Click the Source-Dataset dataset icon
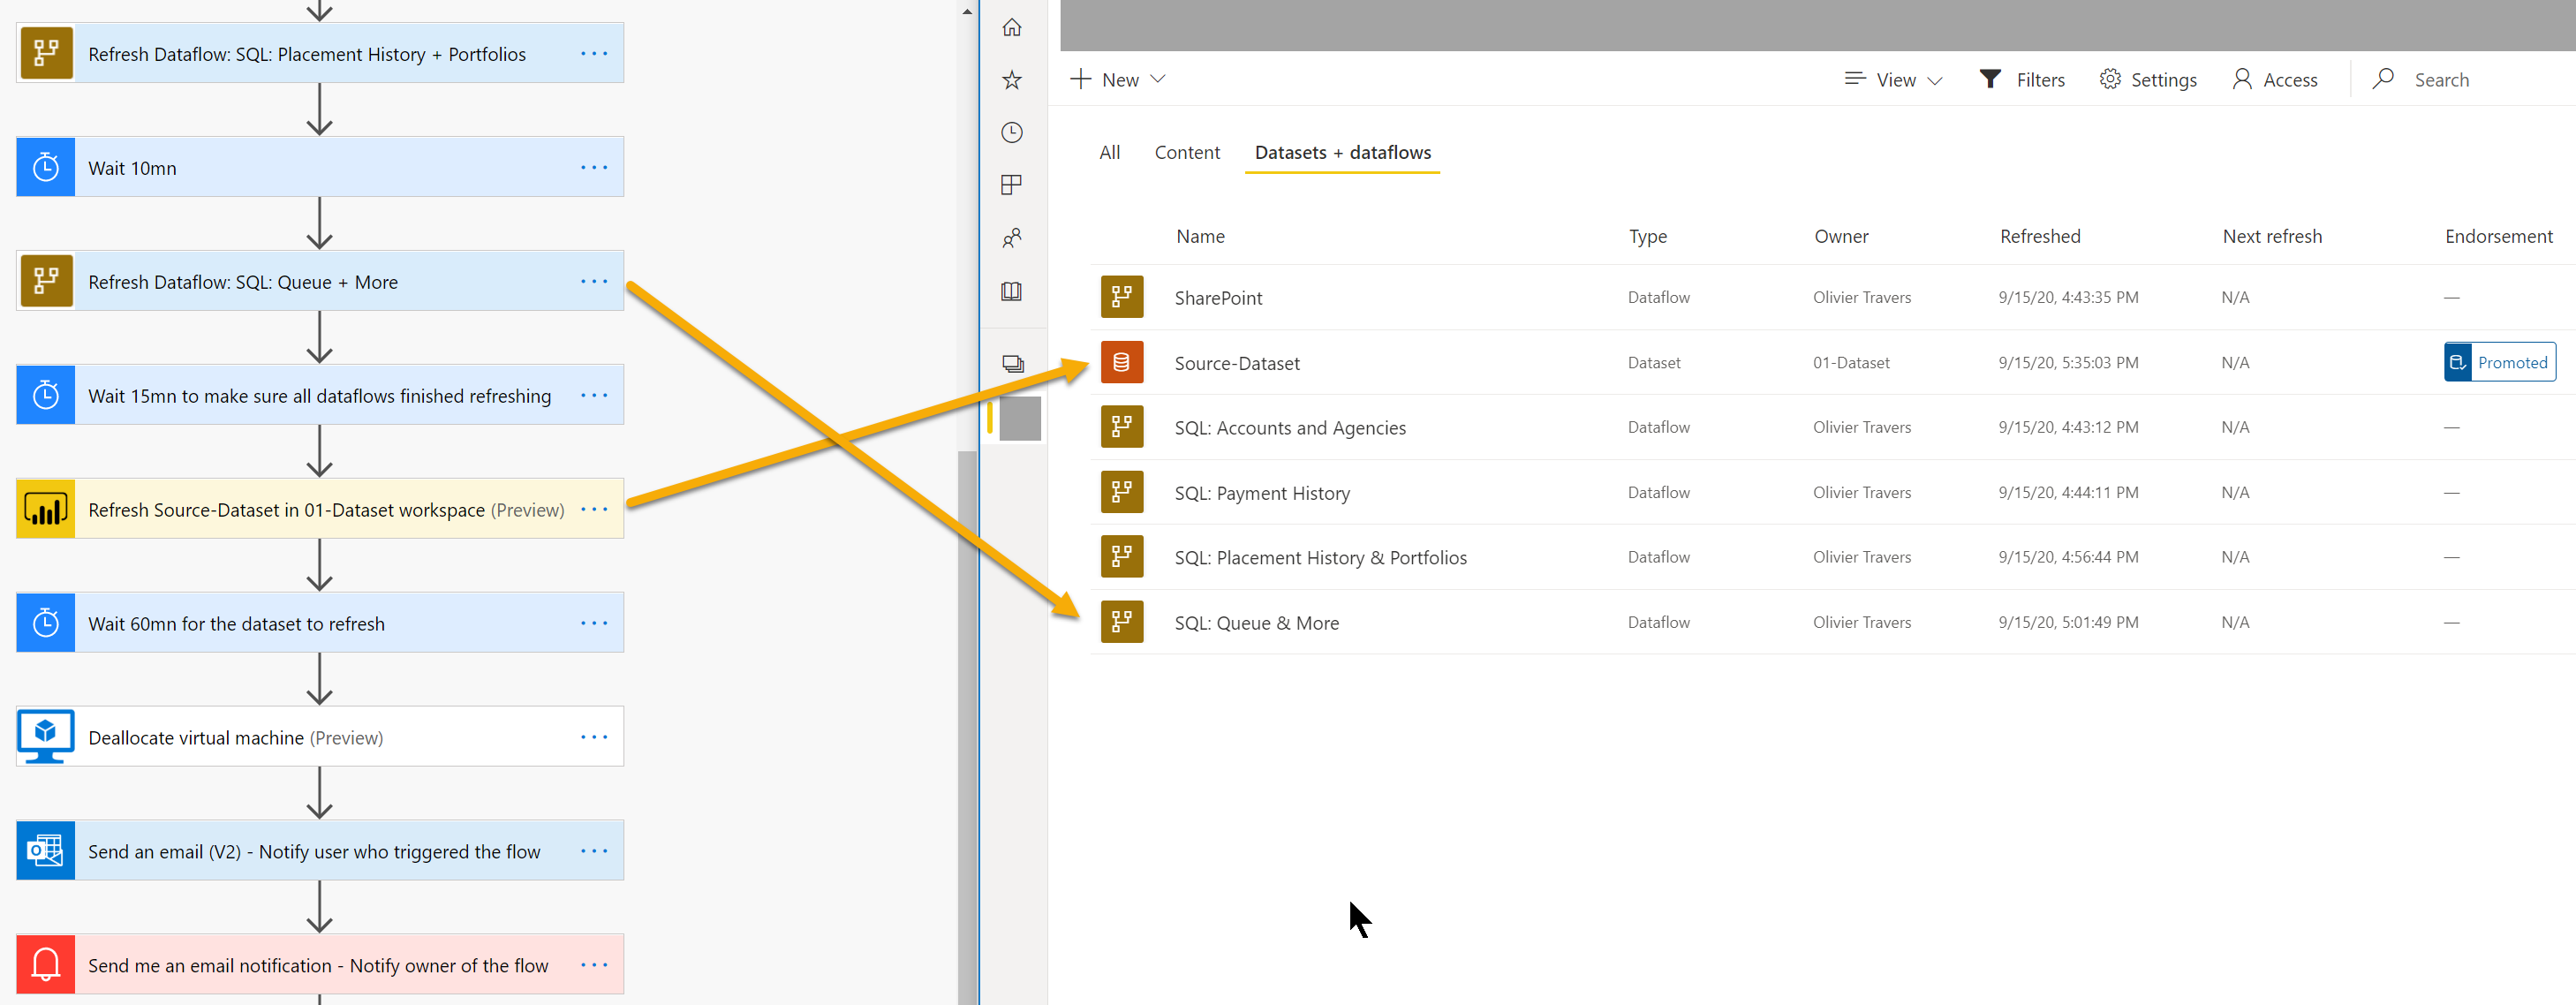 (1122, 362)
